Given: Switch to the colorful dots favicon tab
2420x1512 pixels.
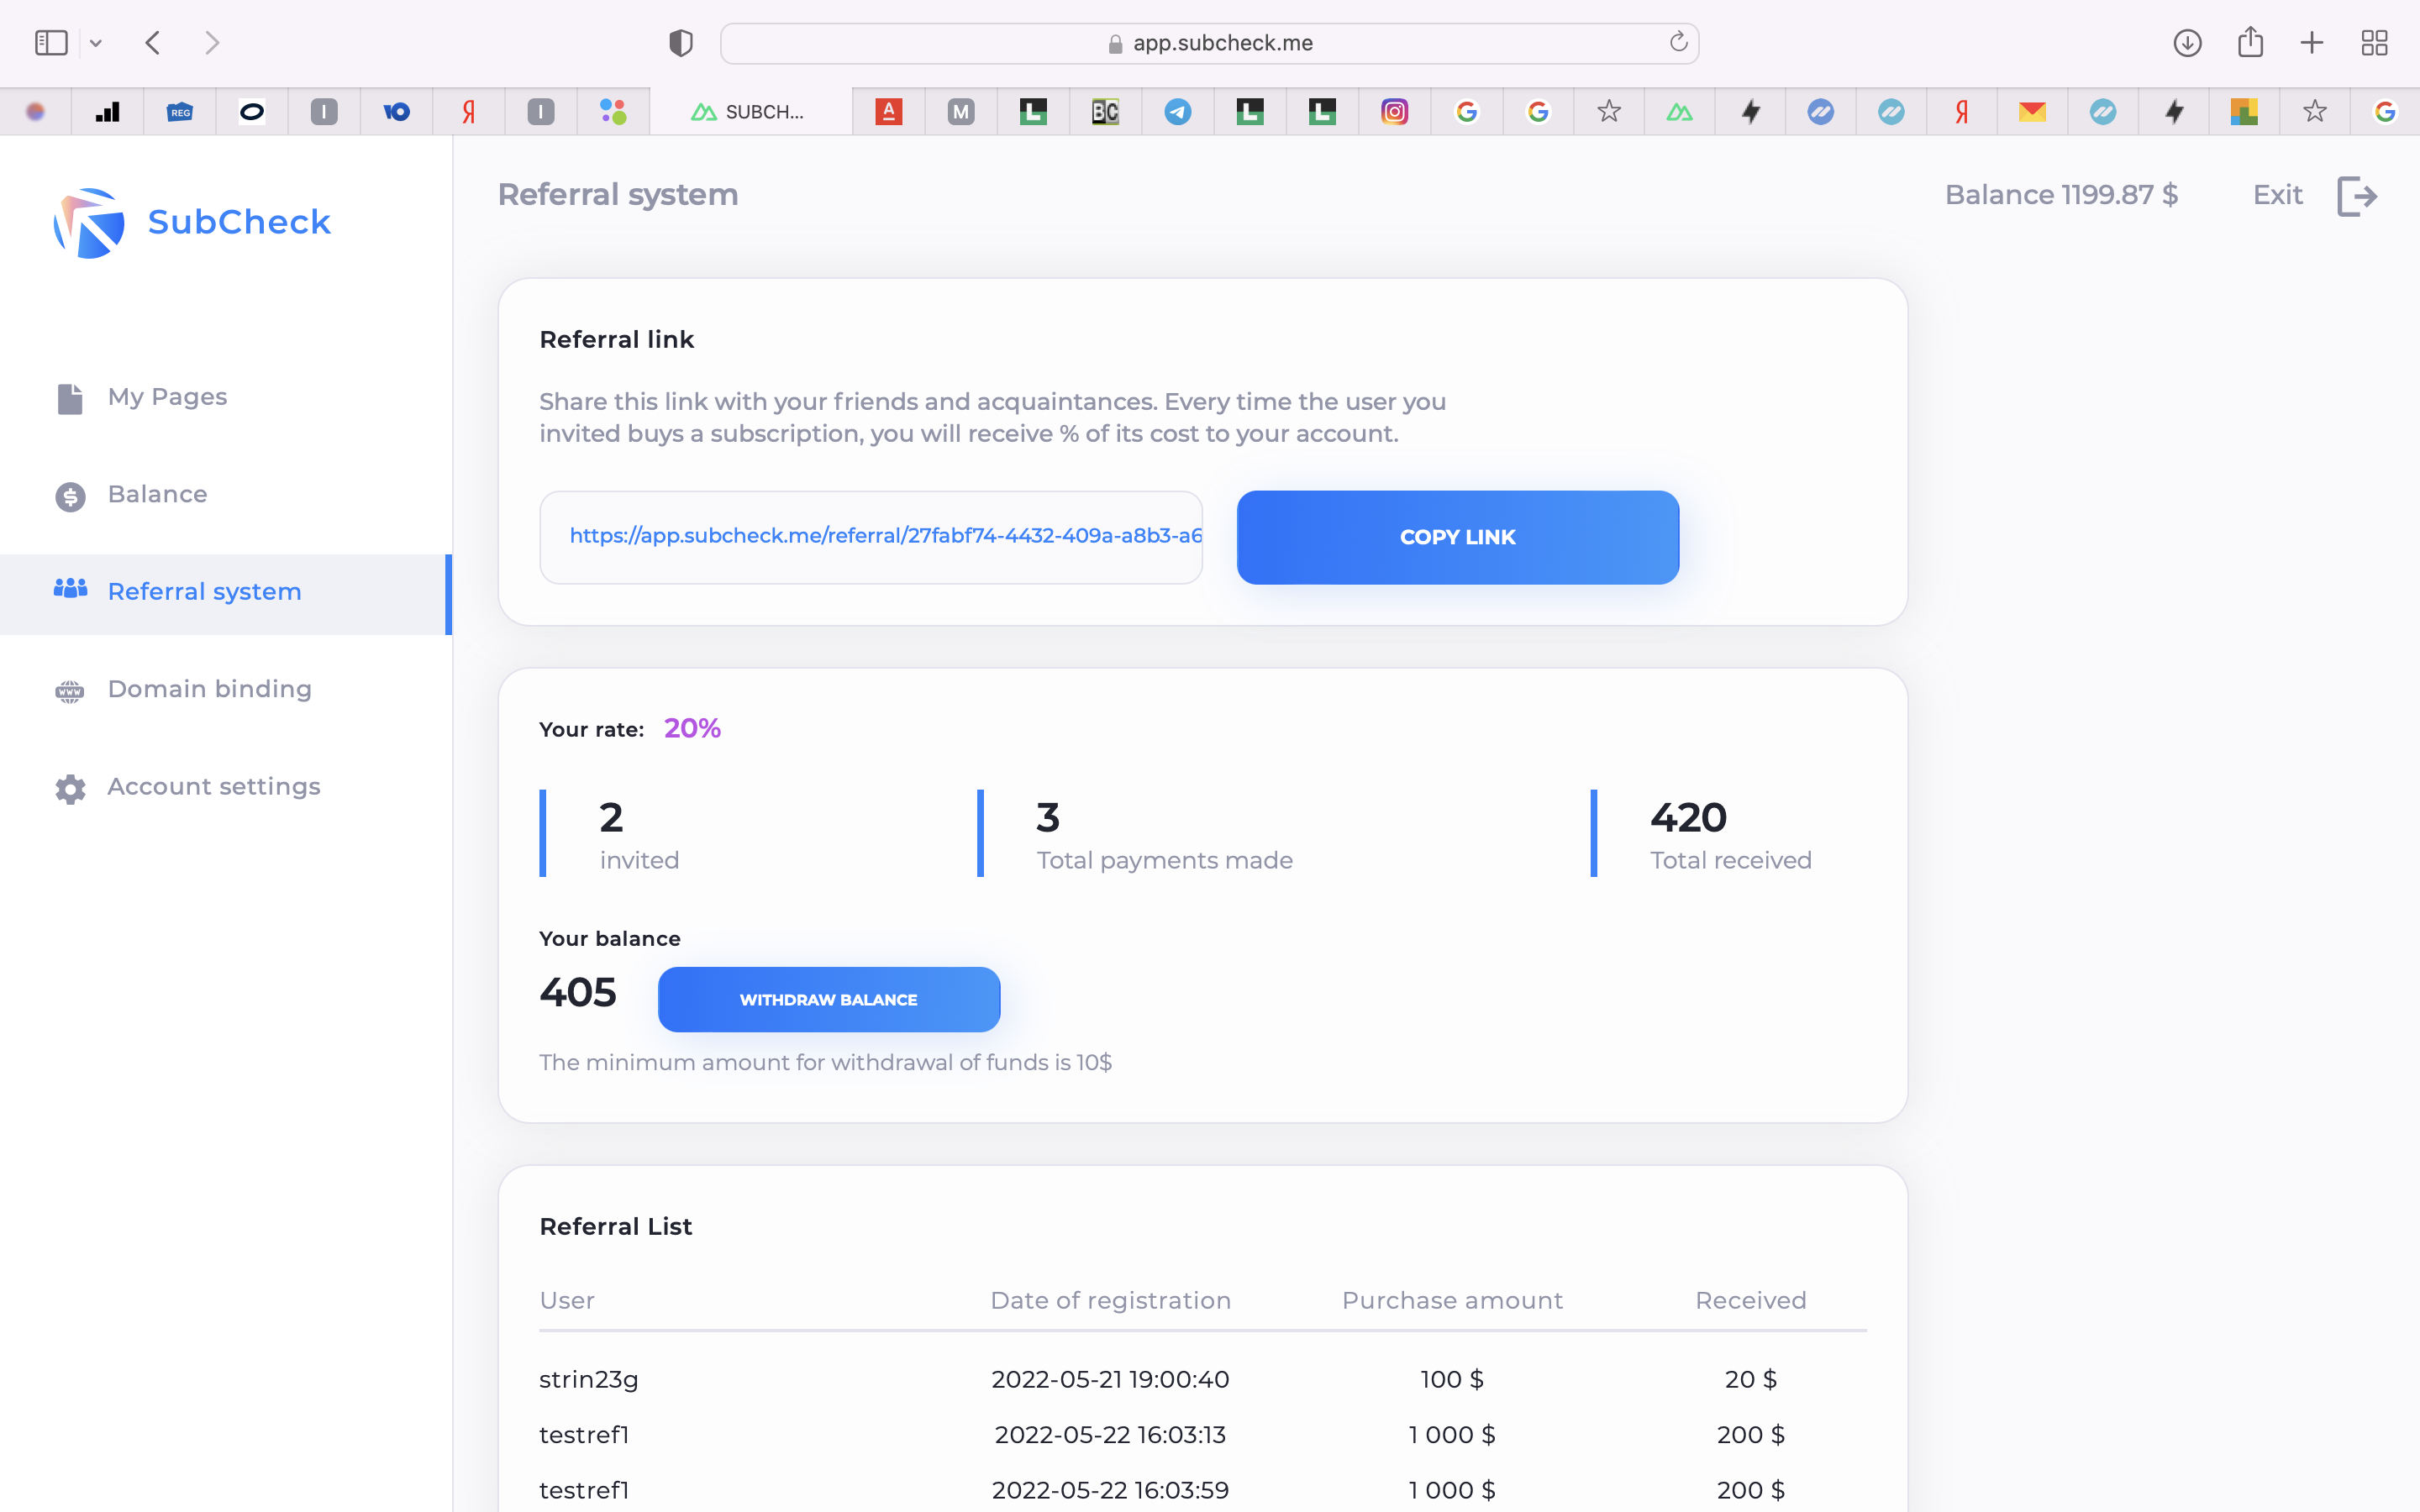Looking at the screenshot, I should pyautogui.click(x=613, y=112).
